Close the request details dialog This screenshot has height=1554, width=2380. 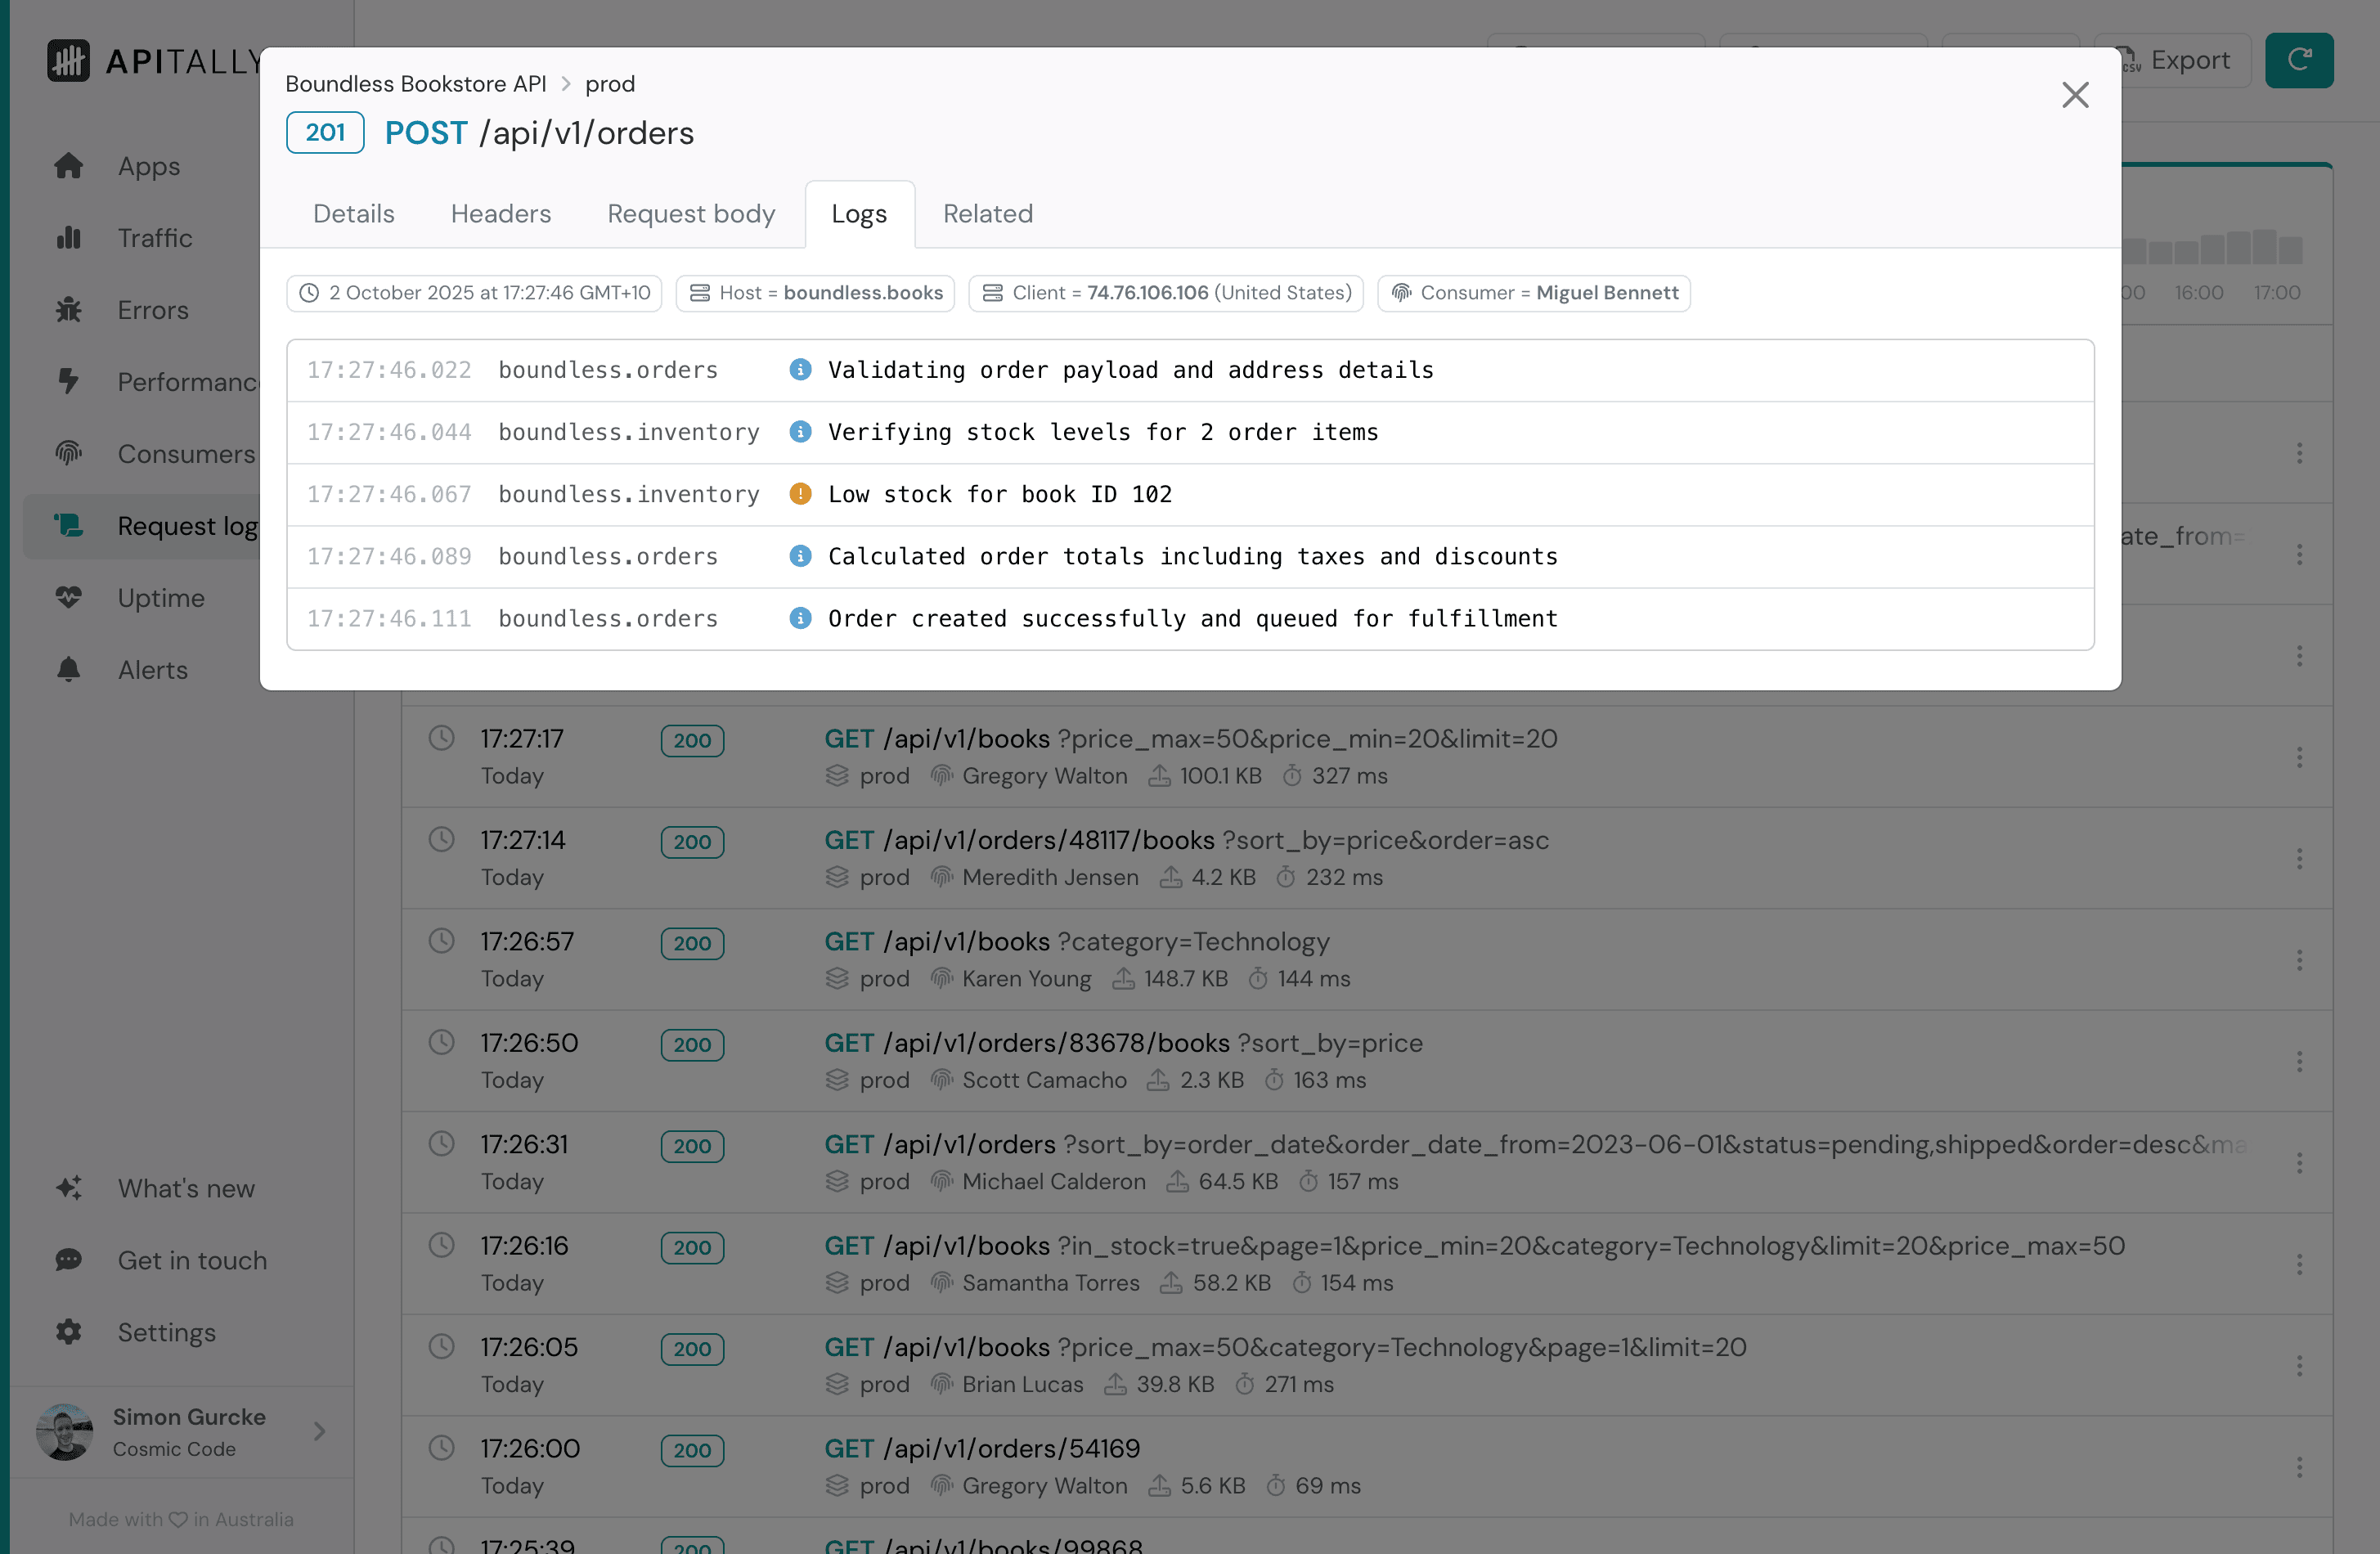(2075, 95)
